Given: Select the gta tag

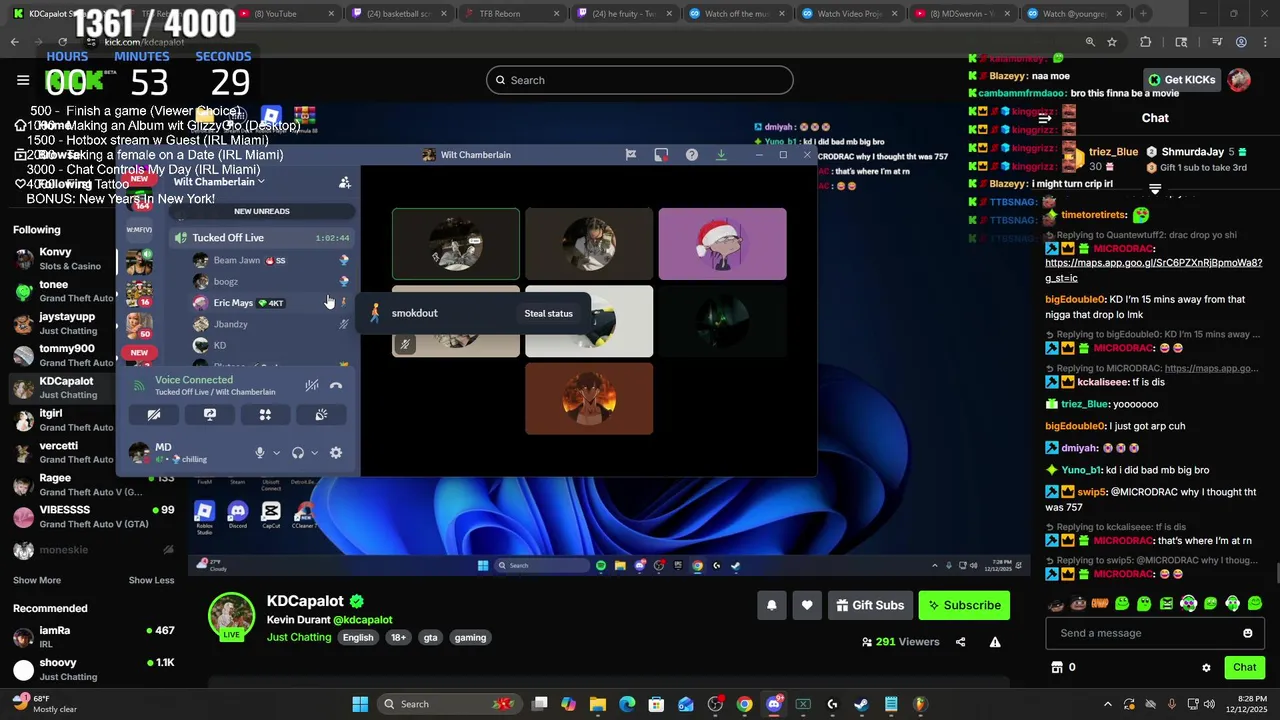Looking at the screenshot, I should 430,637.
